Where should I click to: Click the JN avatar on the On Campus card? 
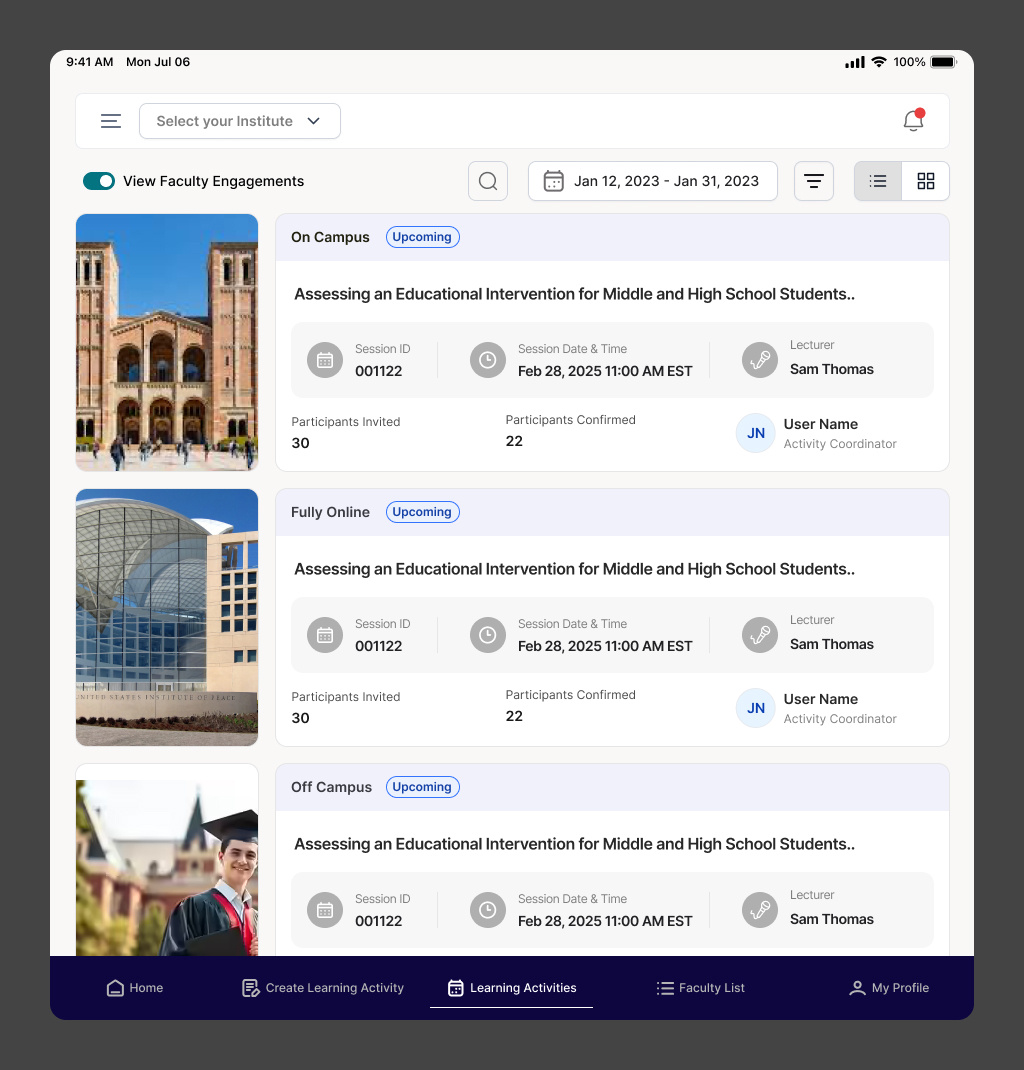(755, 433)
